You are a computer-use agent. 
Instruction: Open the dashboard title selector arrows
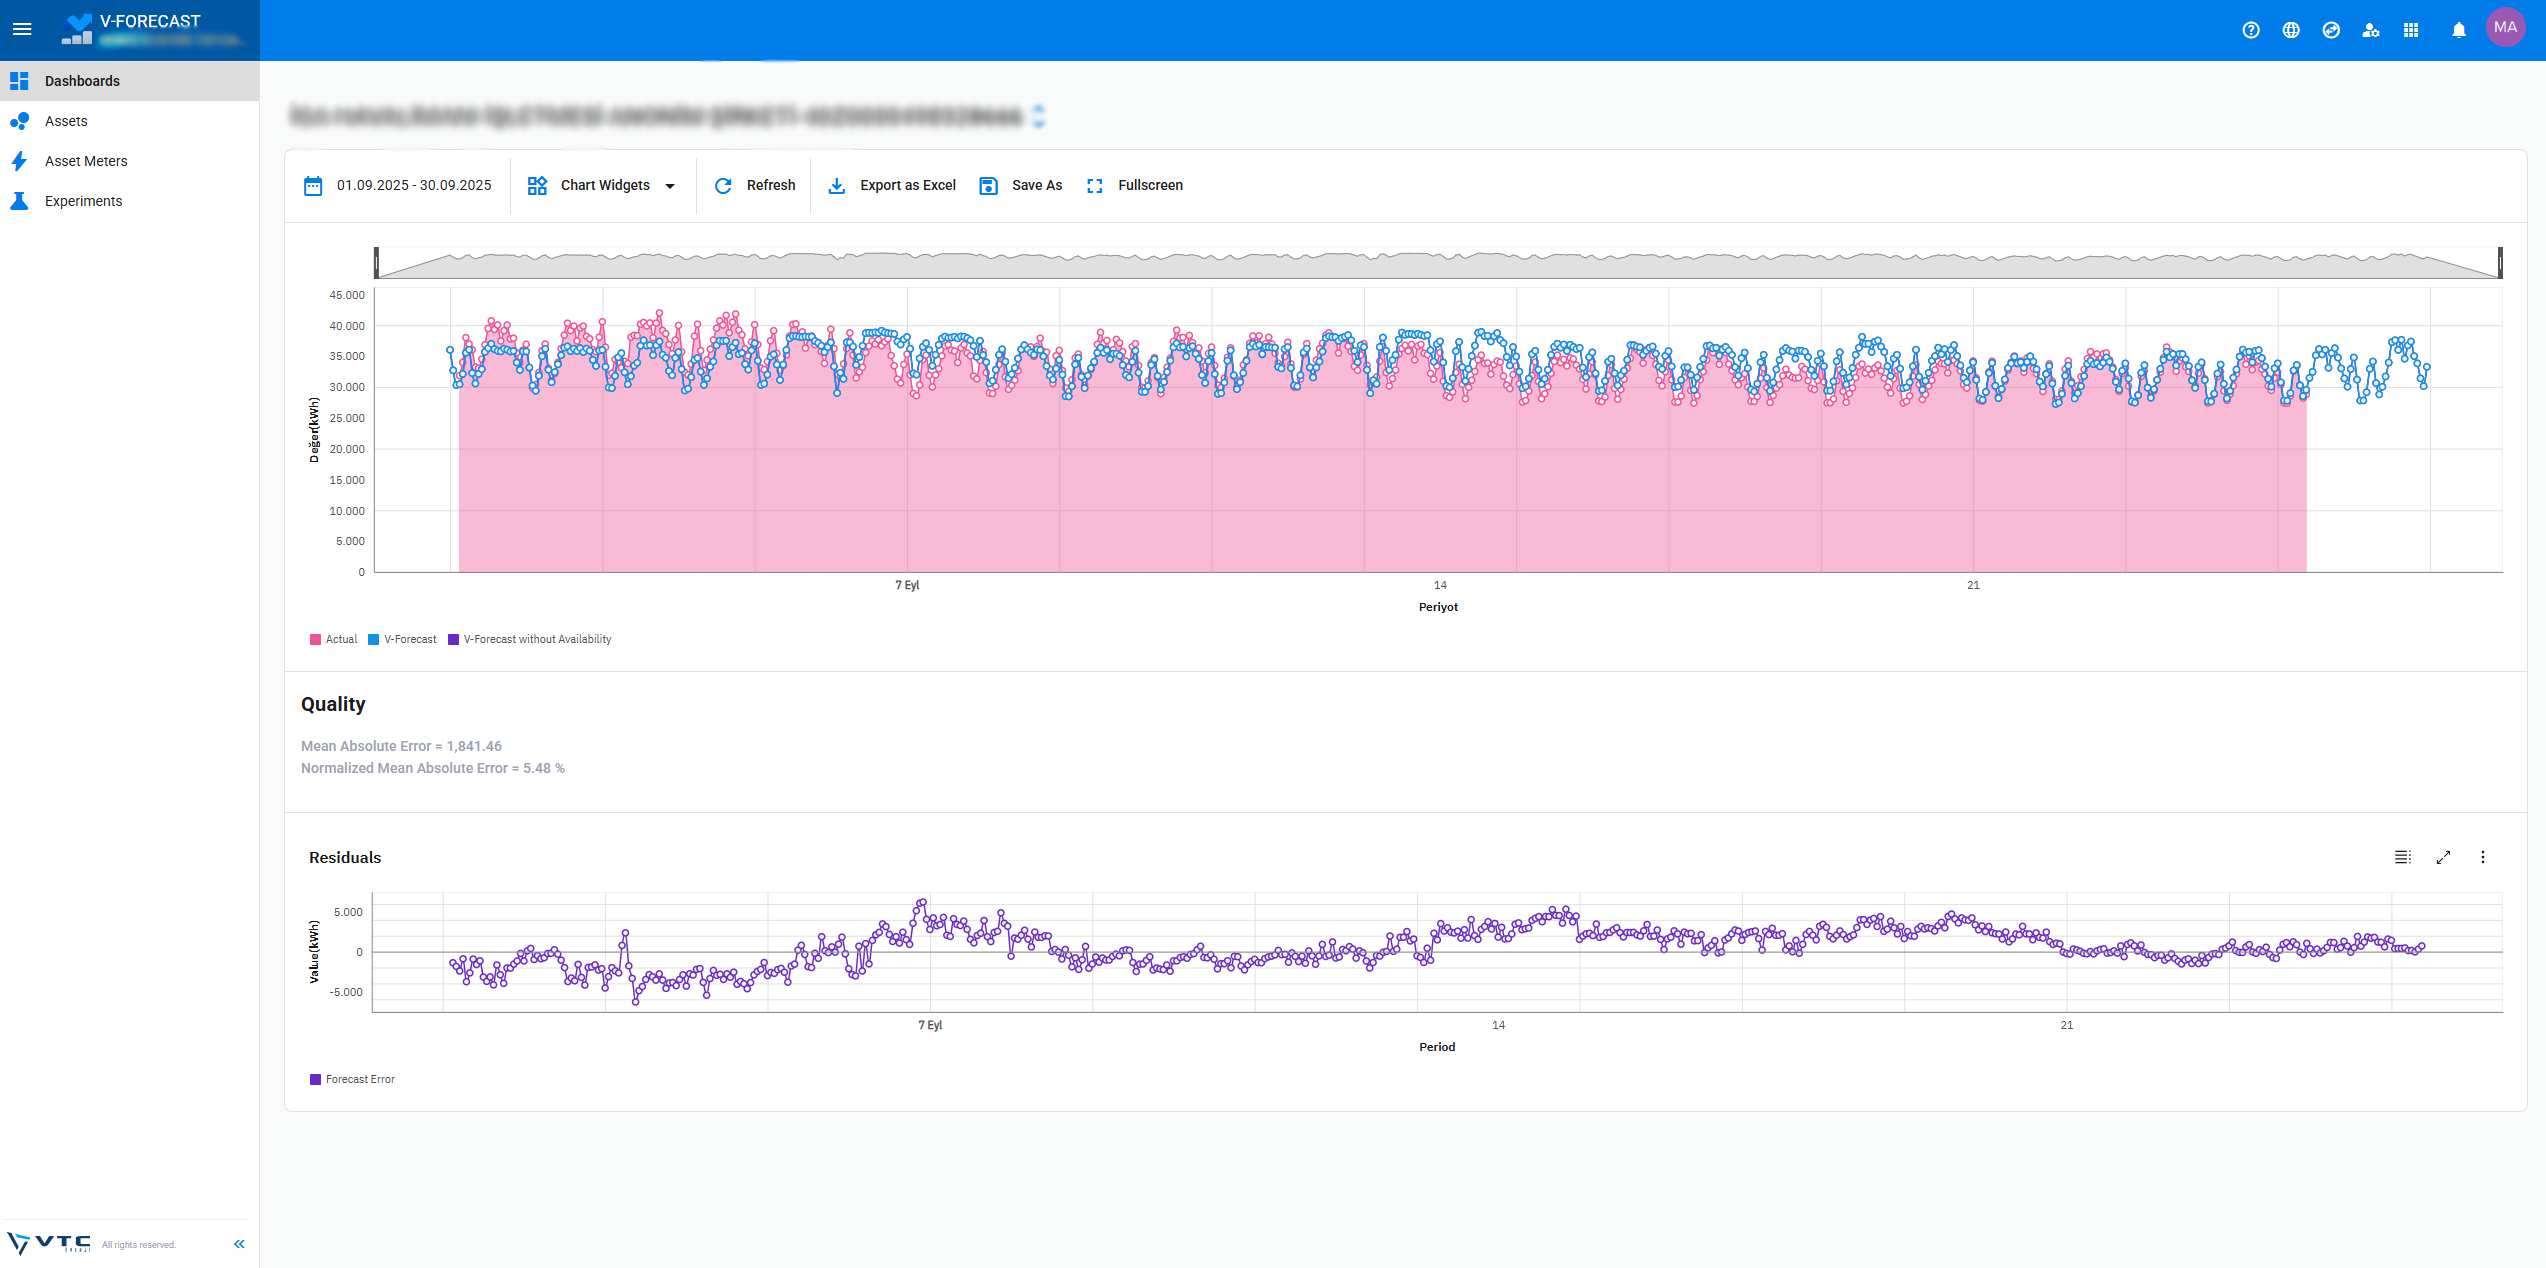(1039, 116)
